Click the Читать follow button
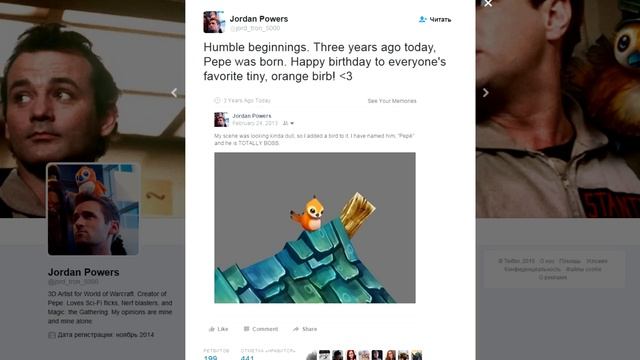640x360 pixels. (435, 19)
